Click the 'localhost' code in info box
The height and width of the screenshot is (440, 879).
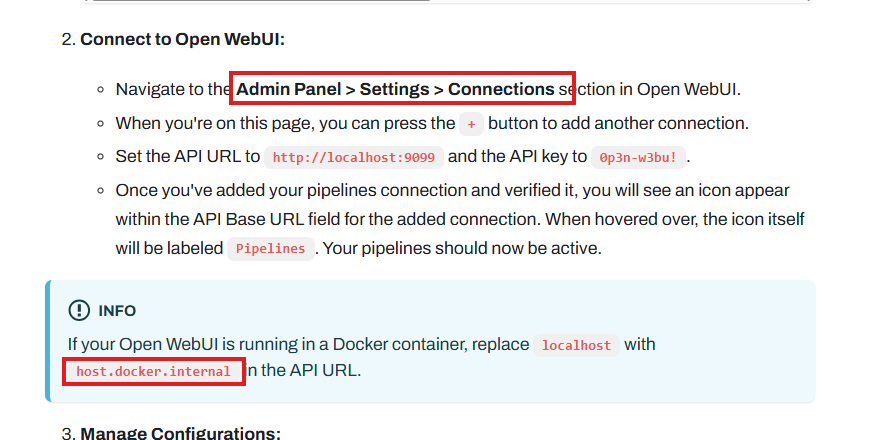tap(575, 345)
